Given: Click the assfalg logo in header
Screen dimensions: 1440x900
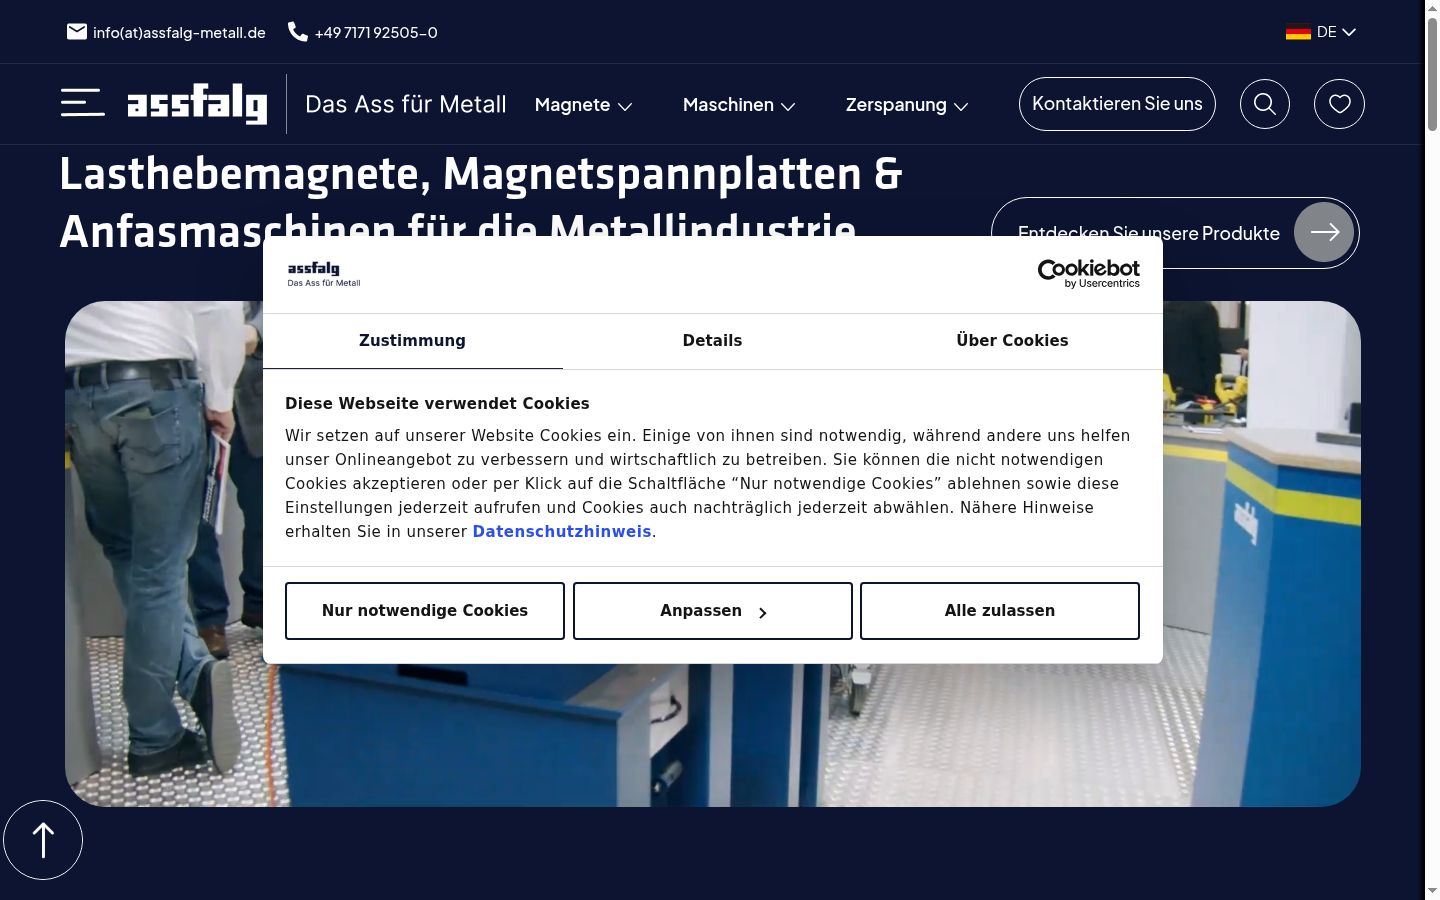Looking at the screenshot, I should (197, 103).
